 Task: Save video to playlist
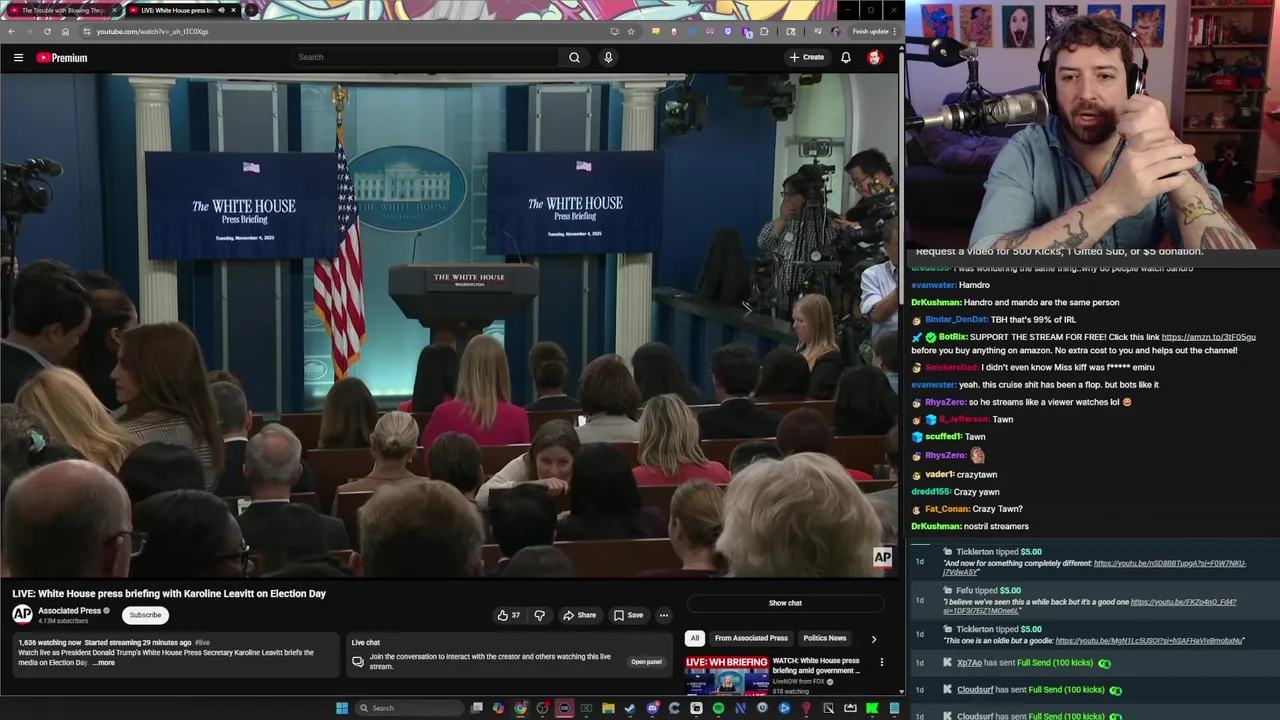628,615
